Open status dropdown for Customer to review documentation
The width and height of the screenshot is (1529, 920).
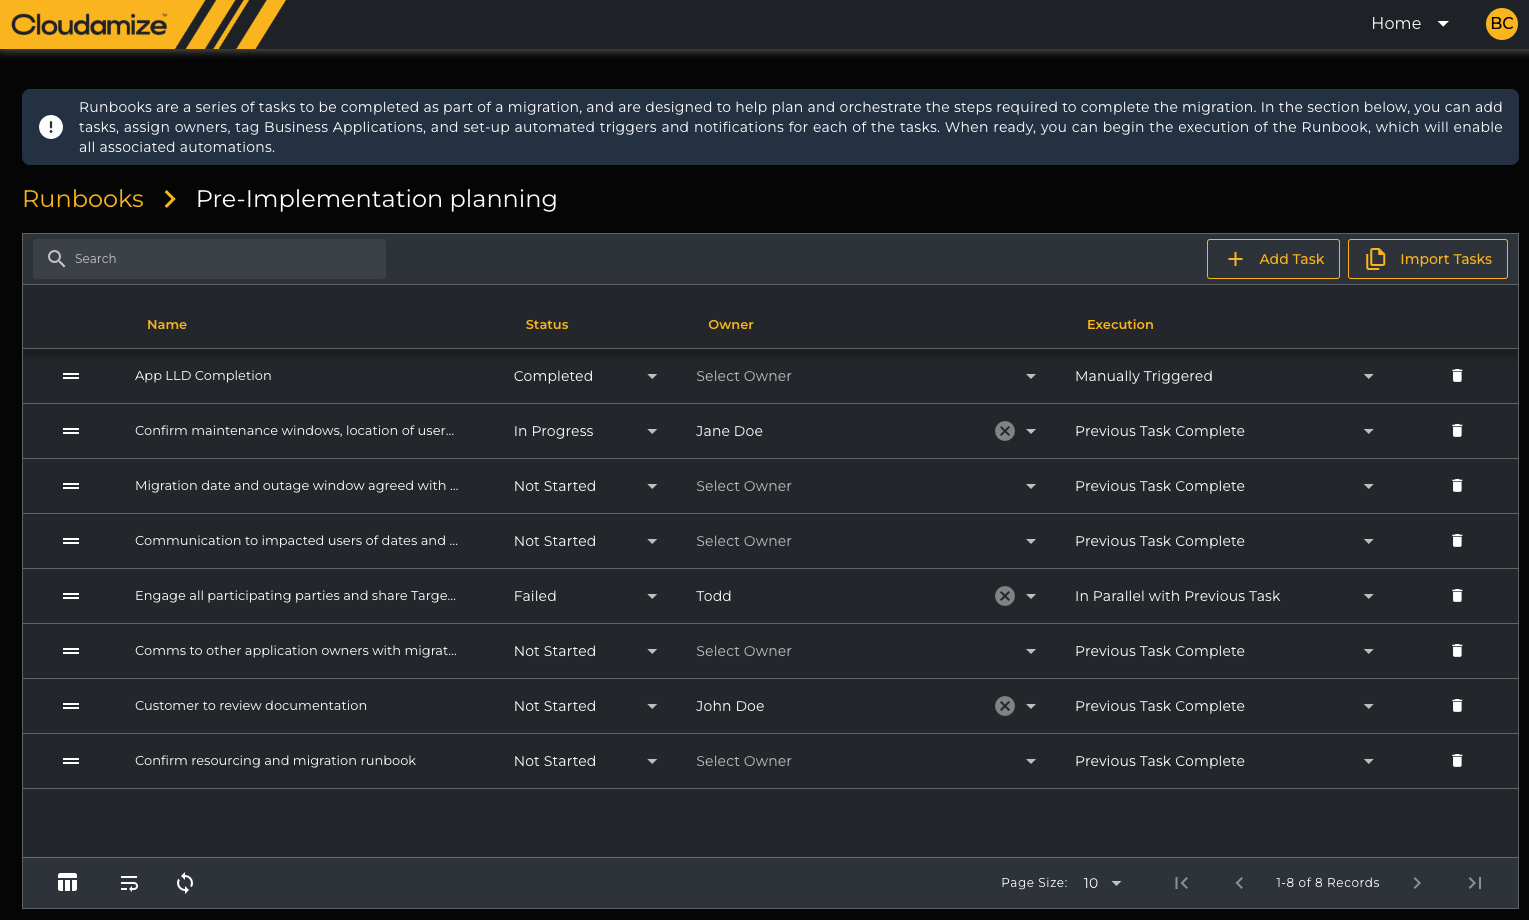586,706
